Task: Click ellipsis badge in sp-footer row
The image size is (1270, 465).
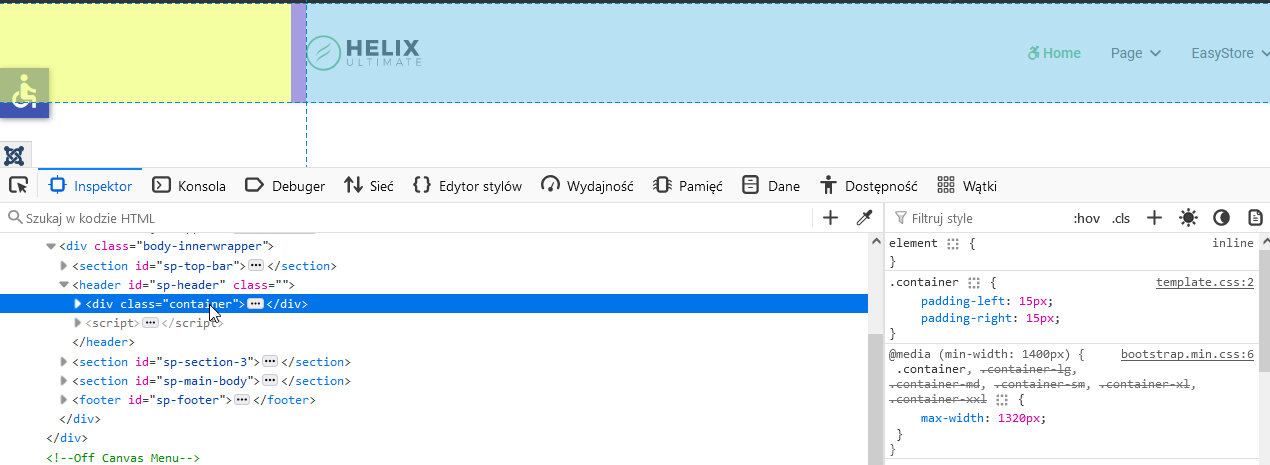Action: click(242, 400)
